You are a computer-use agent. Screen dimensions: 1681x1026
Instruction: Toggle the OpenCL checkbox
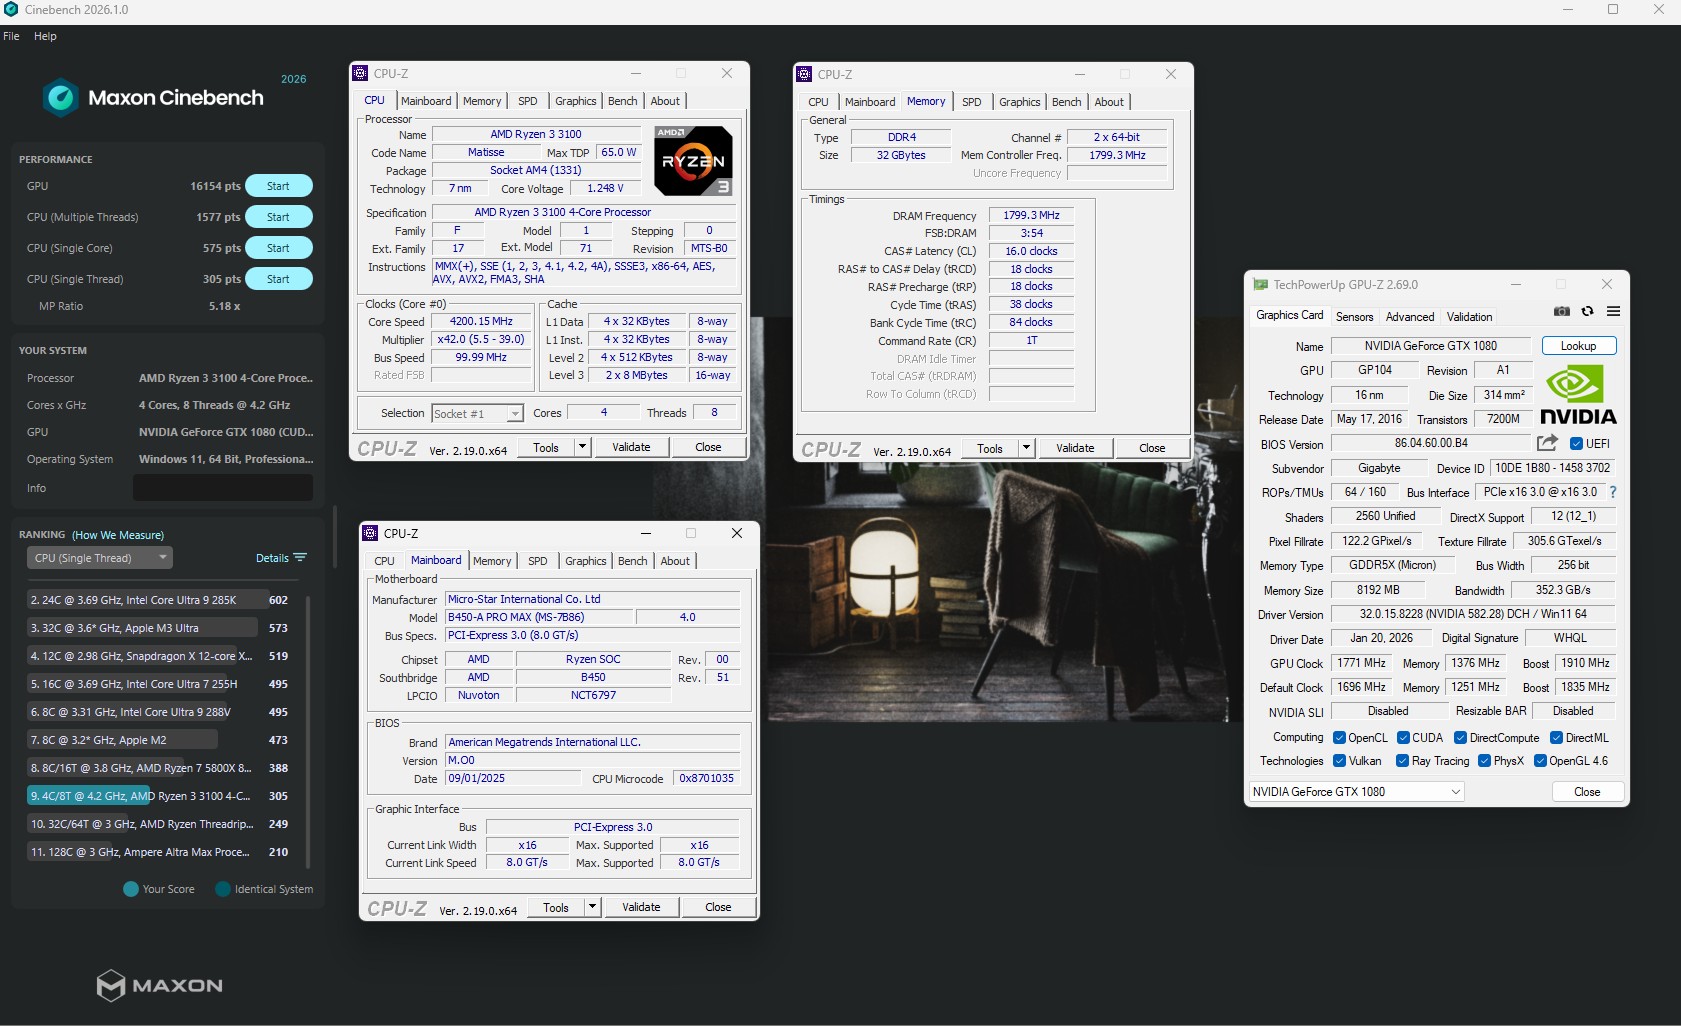[1339, 738]
